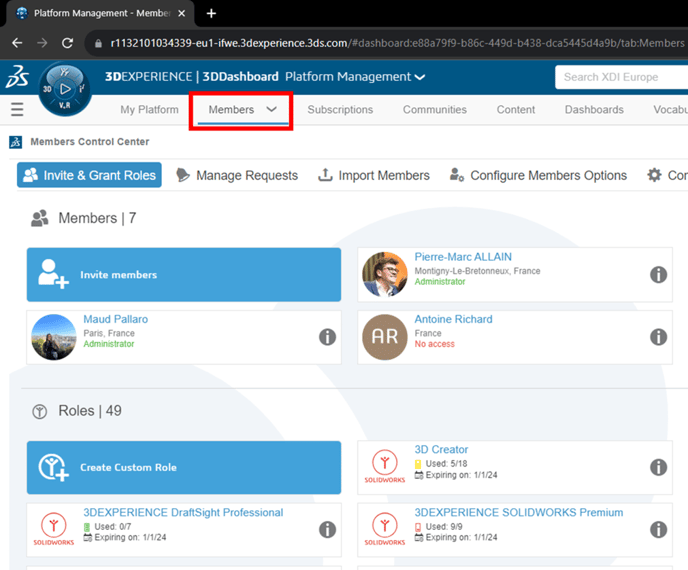Show info for Pierre-Marc ALLAIN
The image size is (688, 570).
(658, 275)
